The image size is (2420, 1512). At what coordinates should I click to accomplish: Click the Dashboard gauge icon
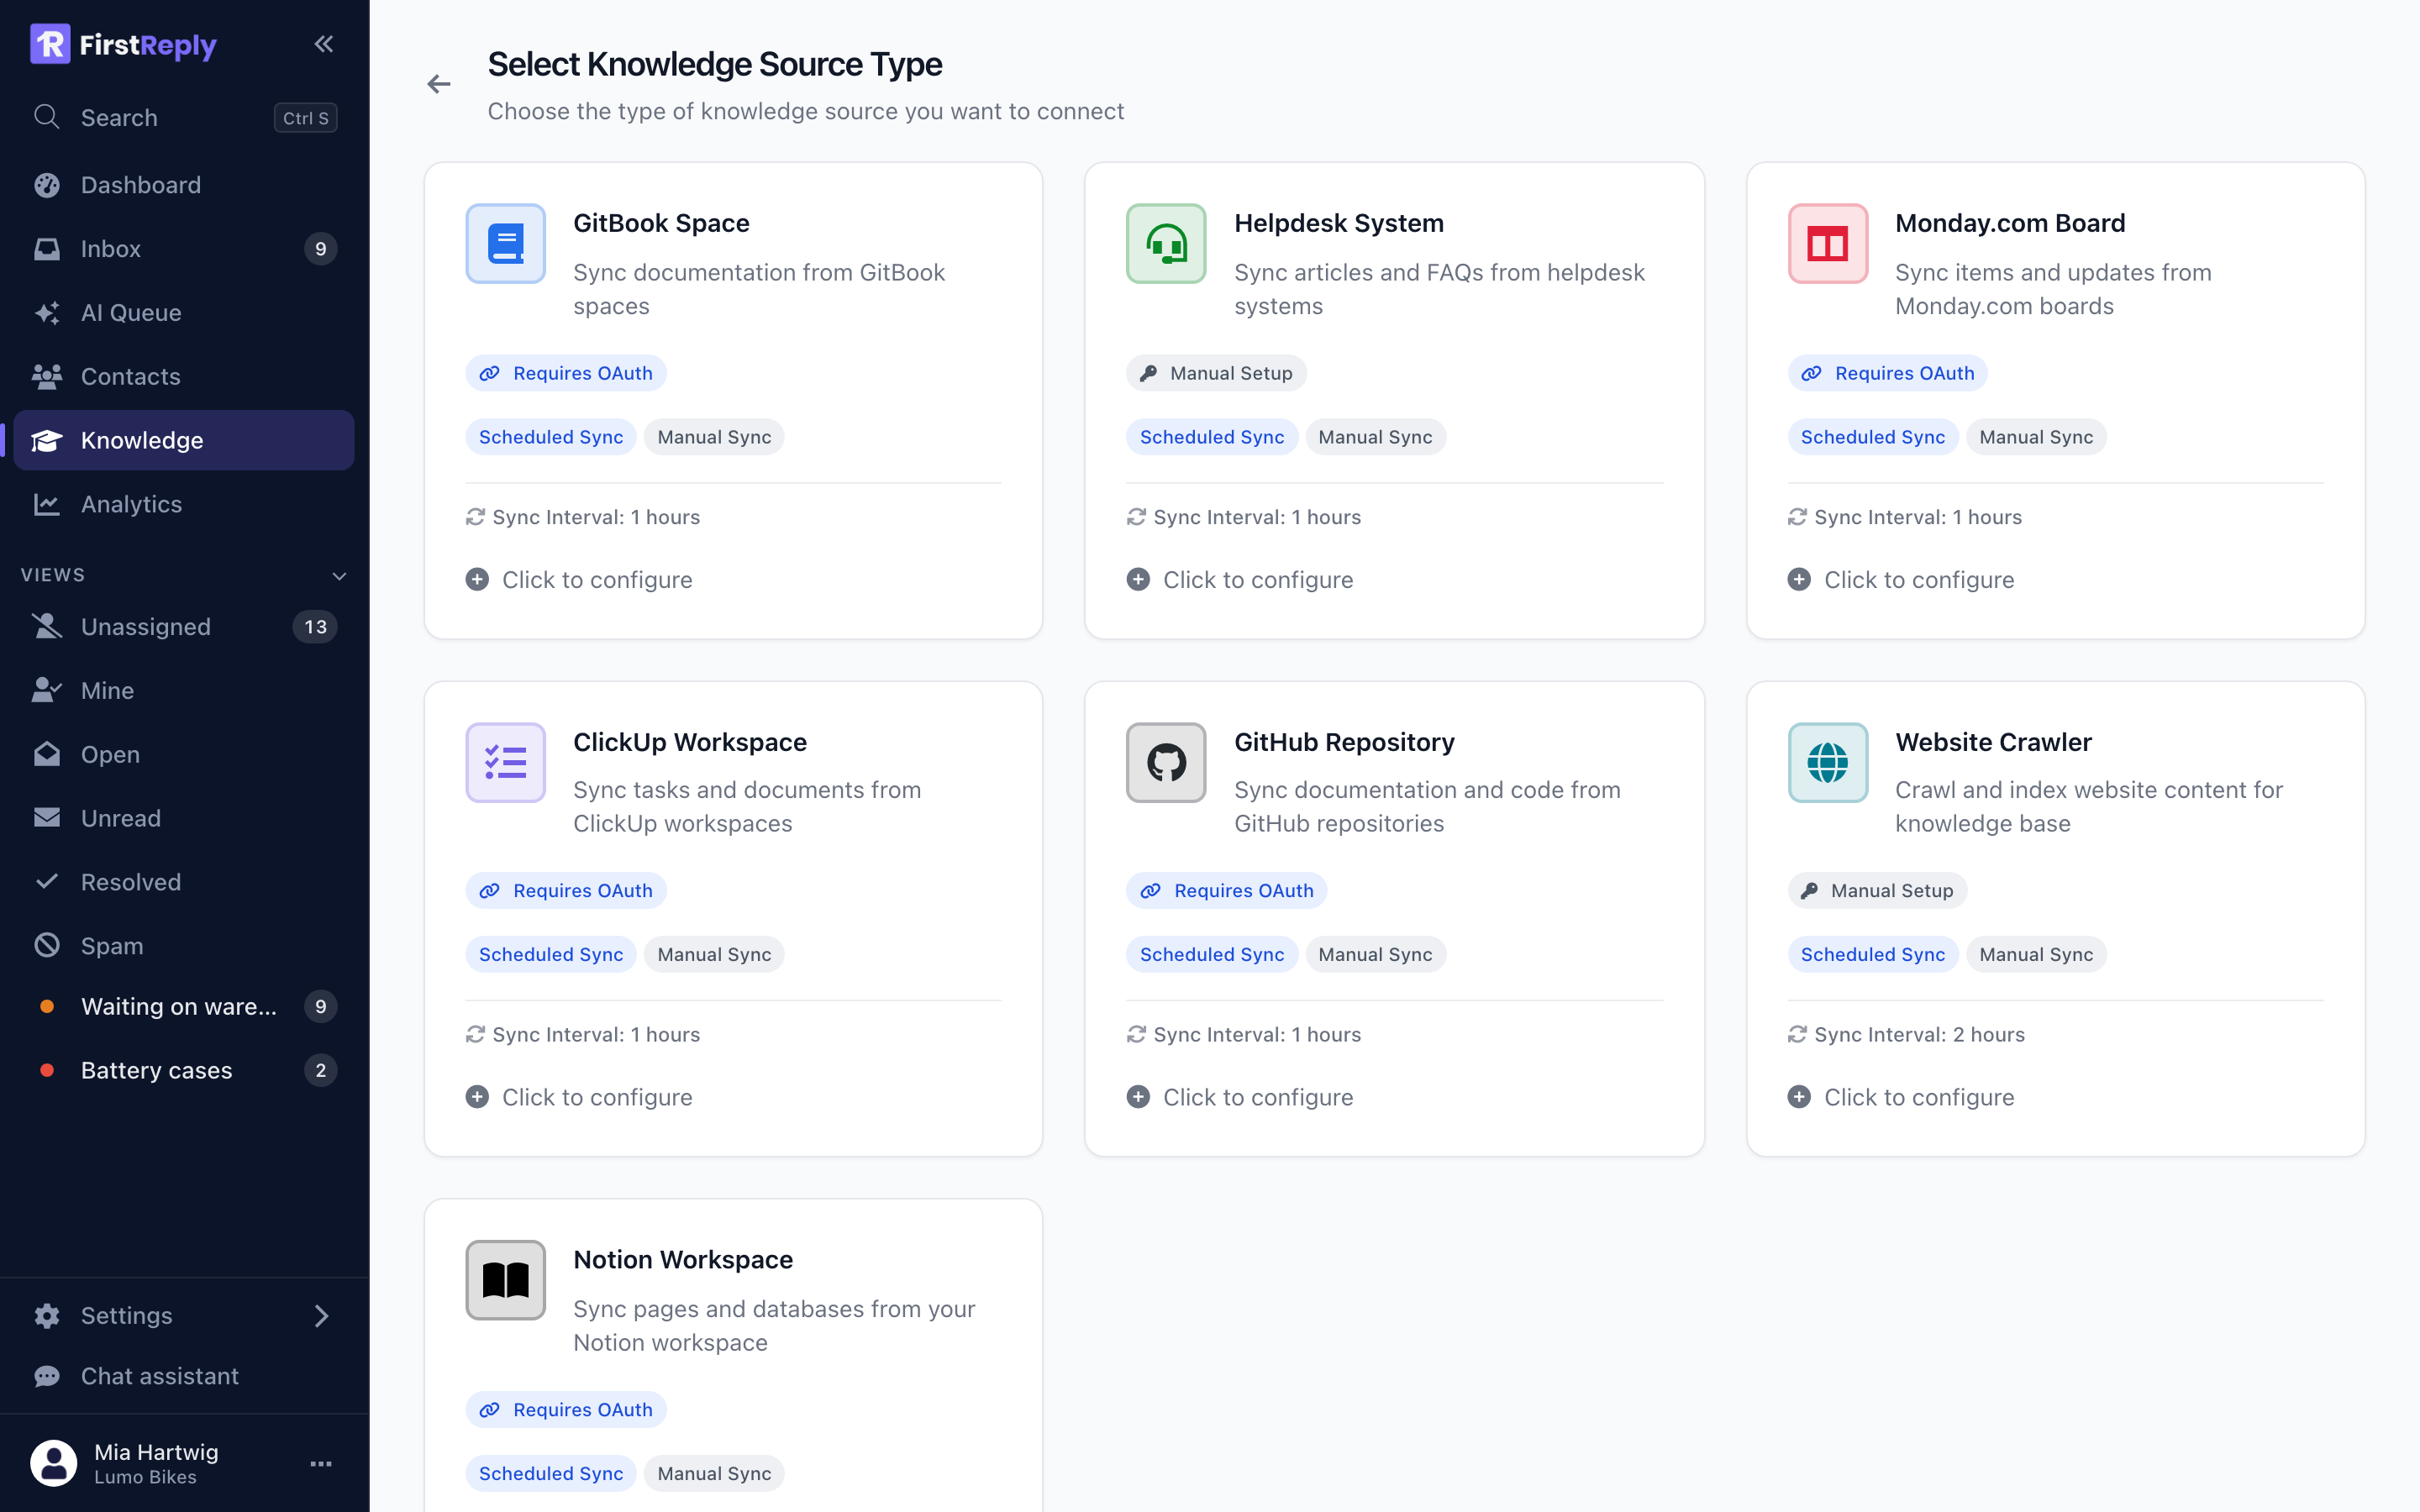pyautogui.click(x=47, y=185)
